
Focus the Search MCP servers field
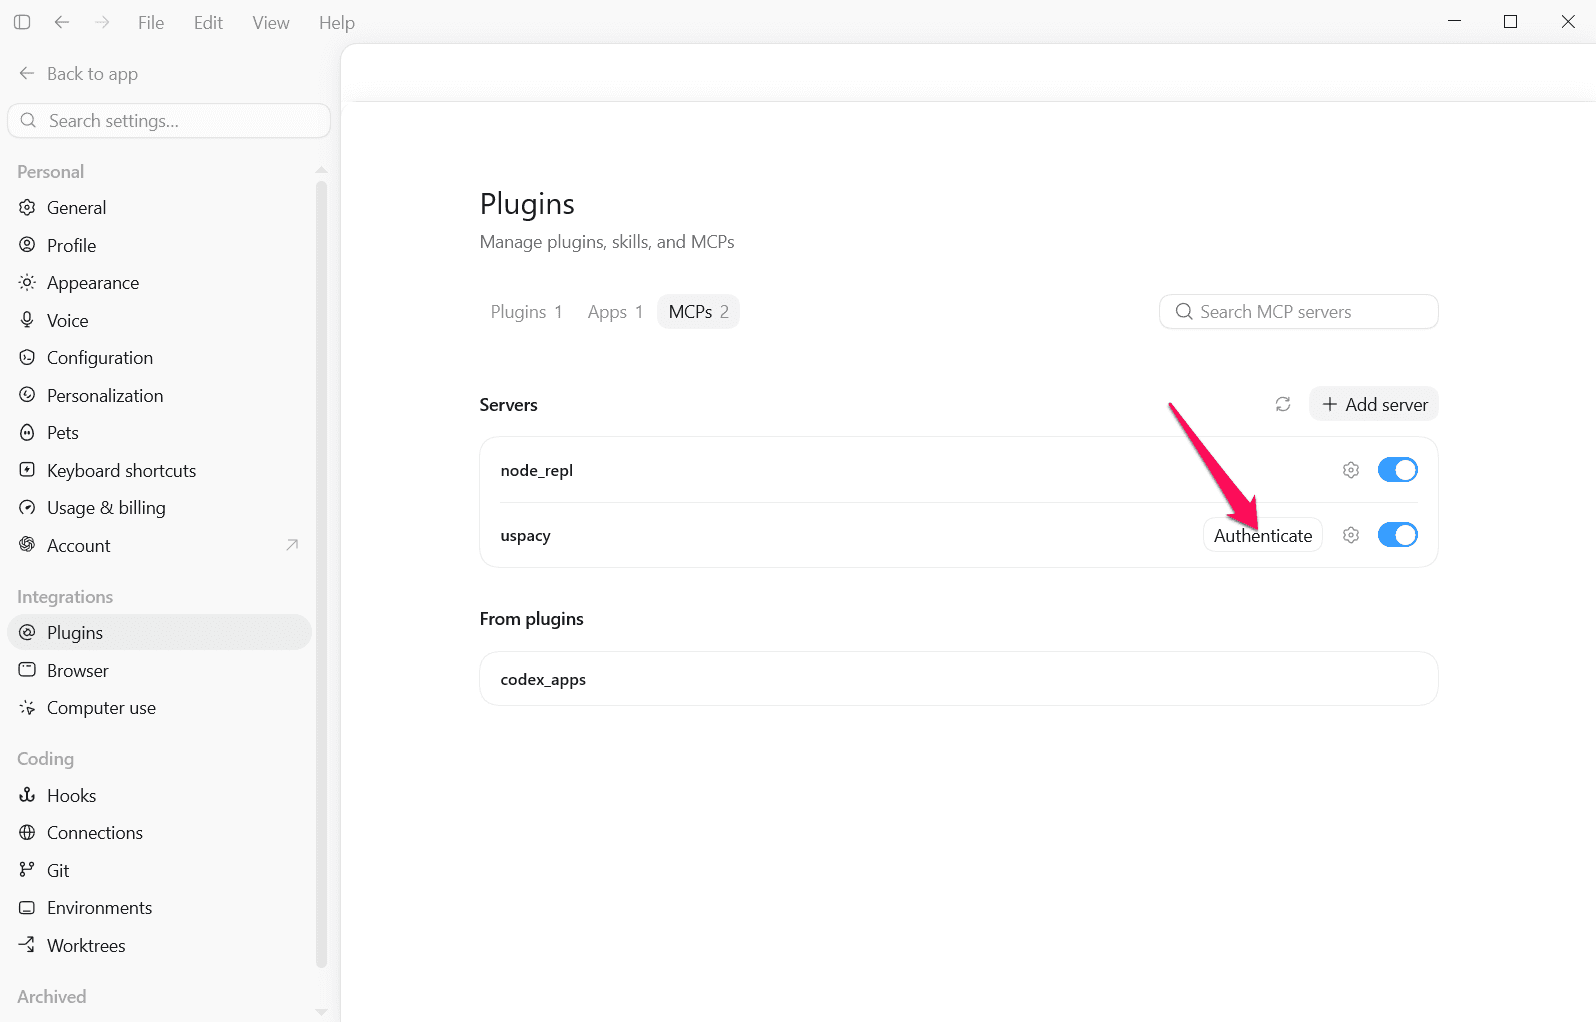[x=1299, y=312]
